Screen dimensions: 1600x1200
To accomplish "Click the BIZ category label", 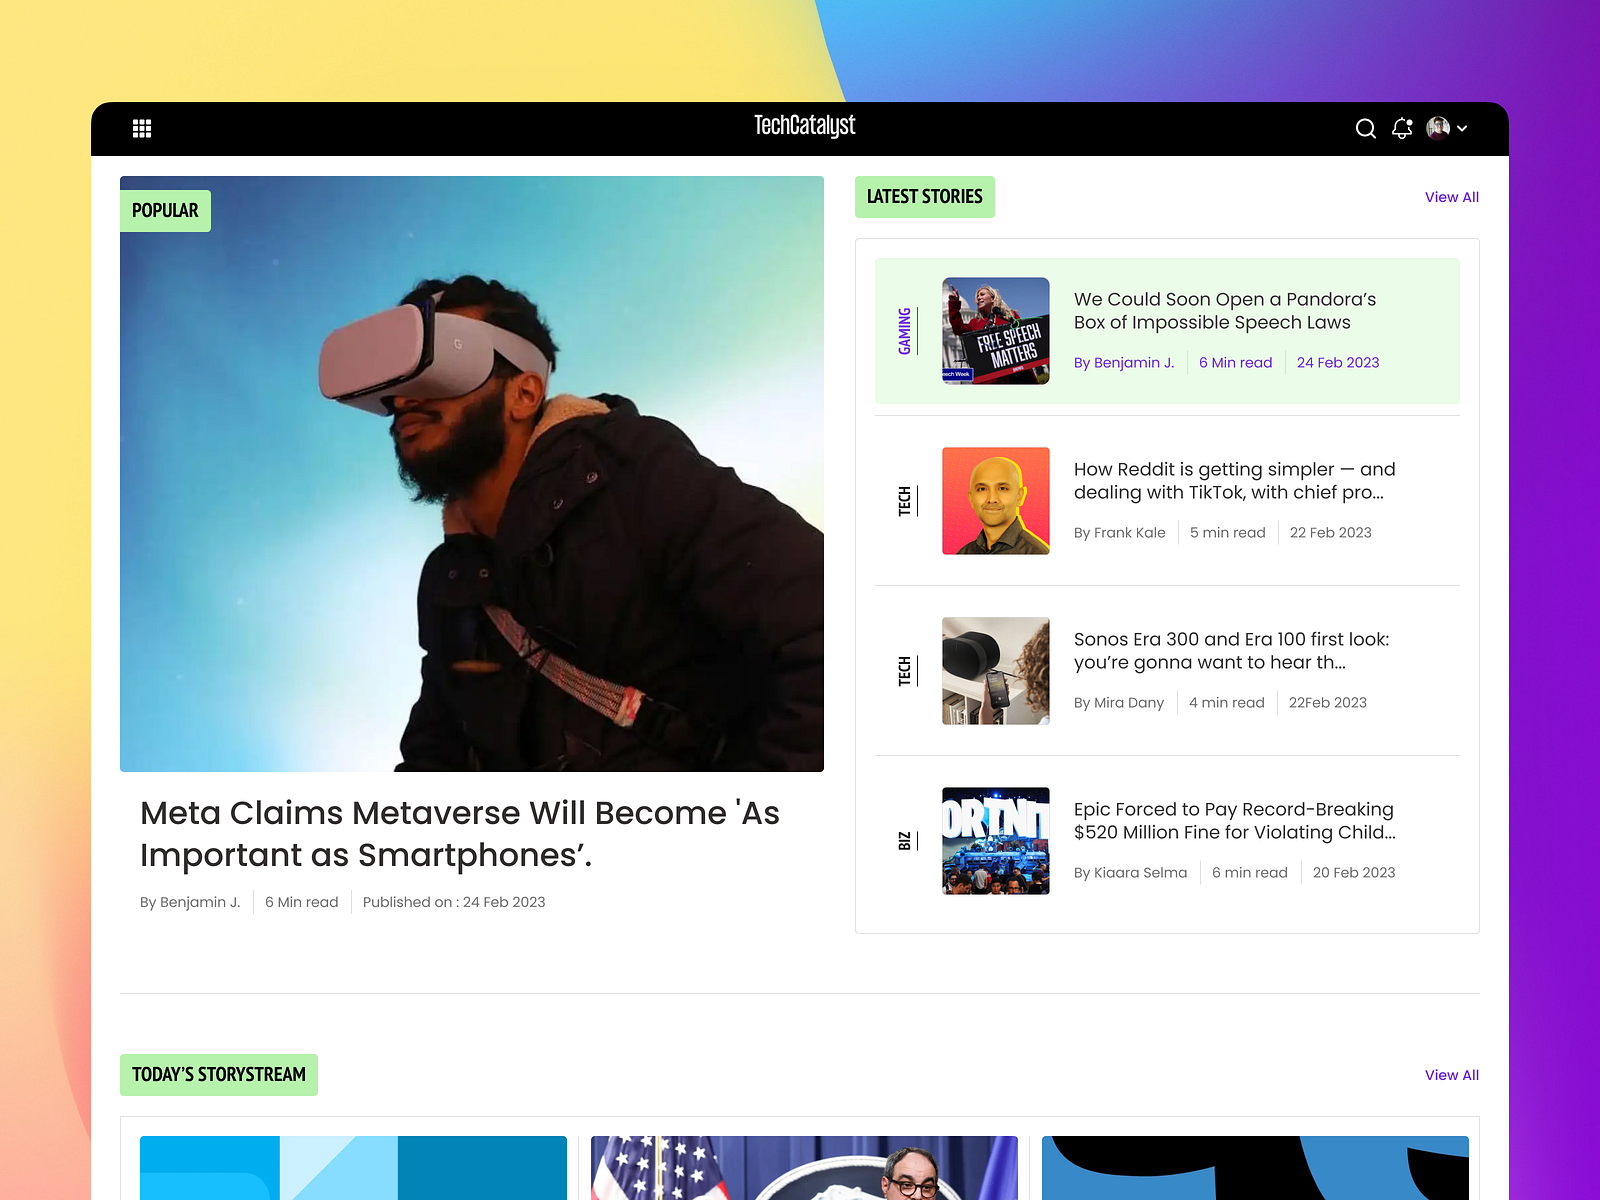I will click(905, 841).
